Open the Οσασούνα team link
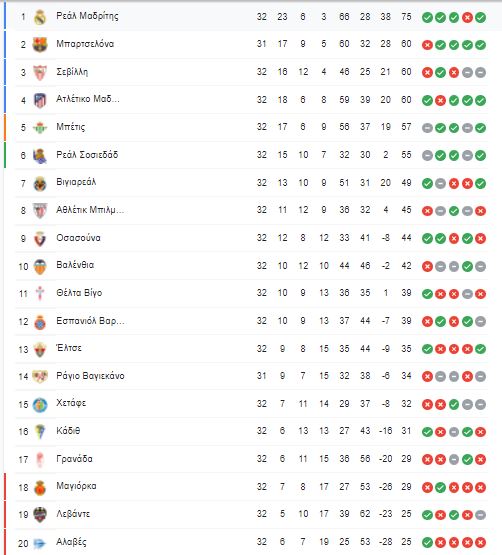Viewport: 502px width, 555px height. click(78, 238)
